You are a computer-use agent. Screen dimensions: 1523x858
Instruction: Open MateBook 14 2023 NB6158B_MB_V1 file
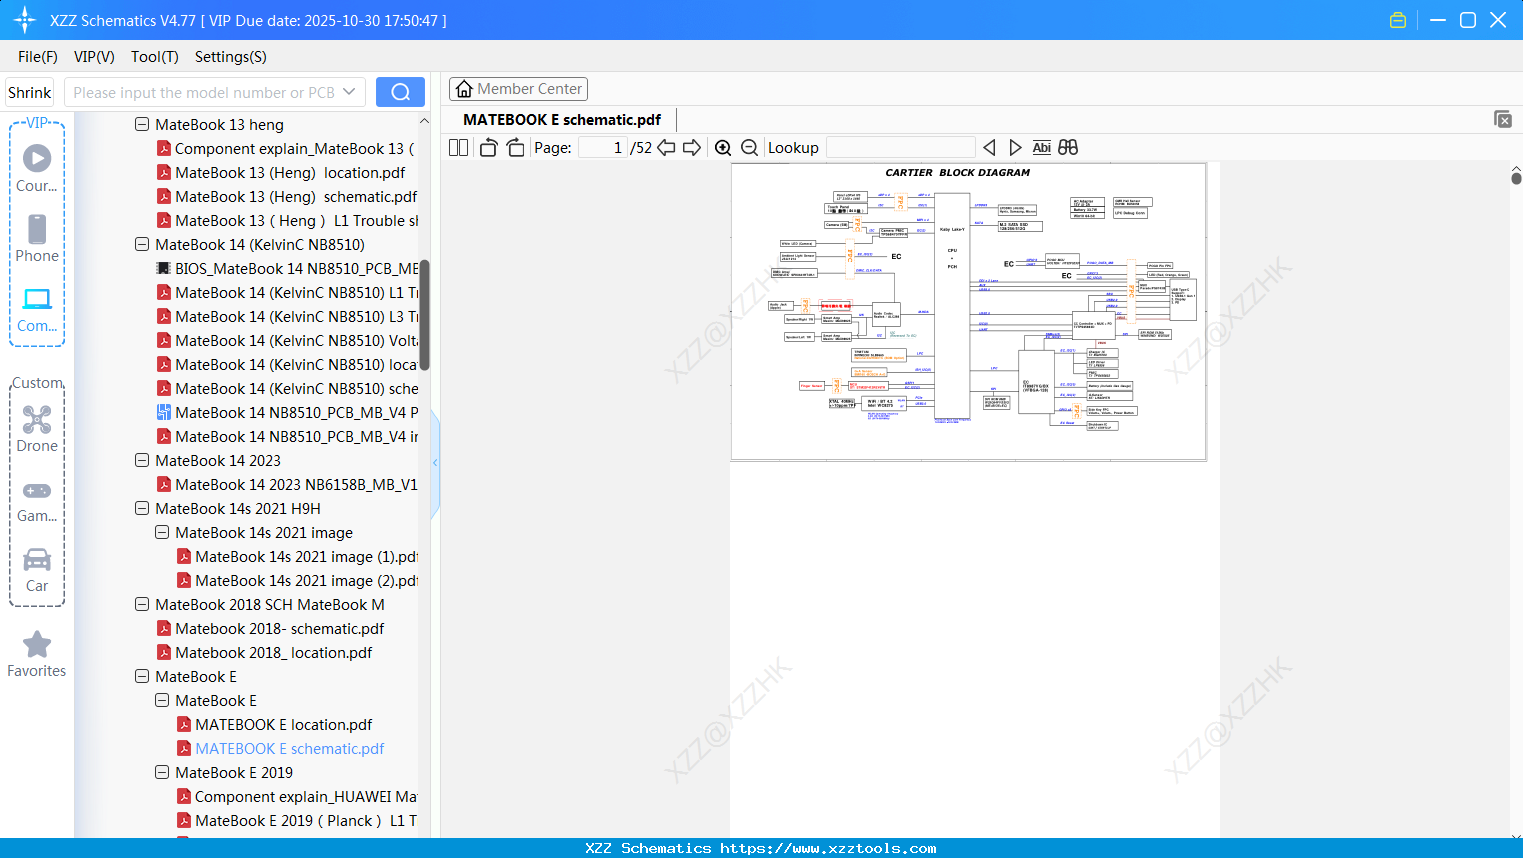click(287, 484)
